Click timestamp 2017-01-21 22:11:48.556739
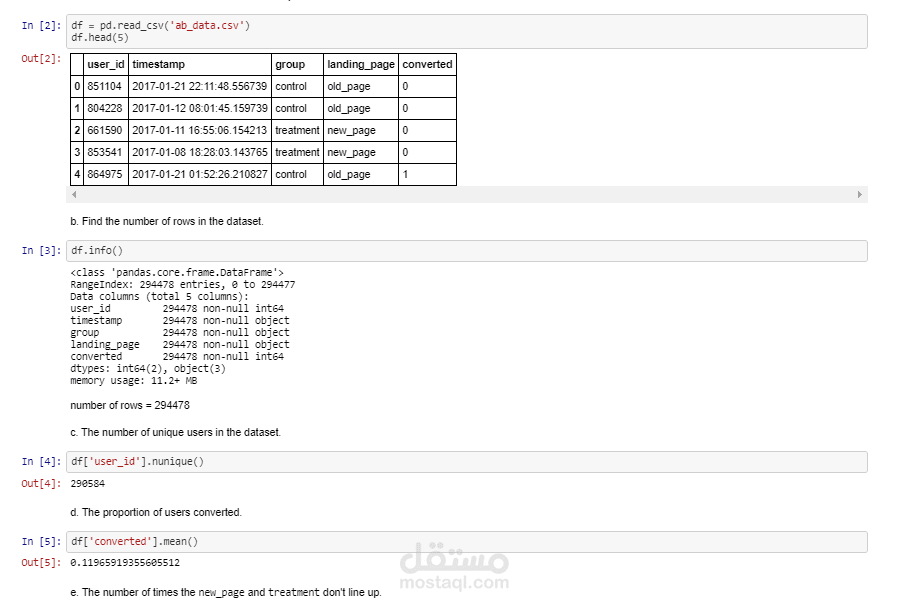The width and height of the screenshot is (910, 604). pos(200,86)
